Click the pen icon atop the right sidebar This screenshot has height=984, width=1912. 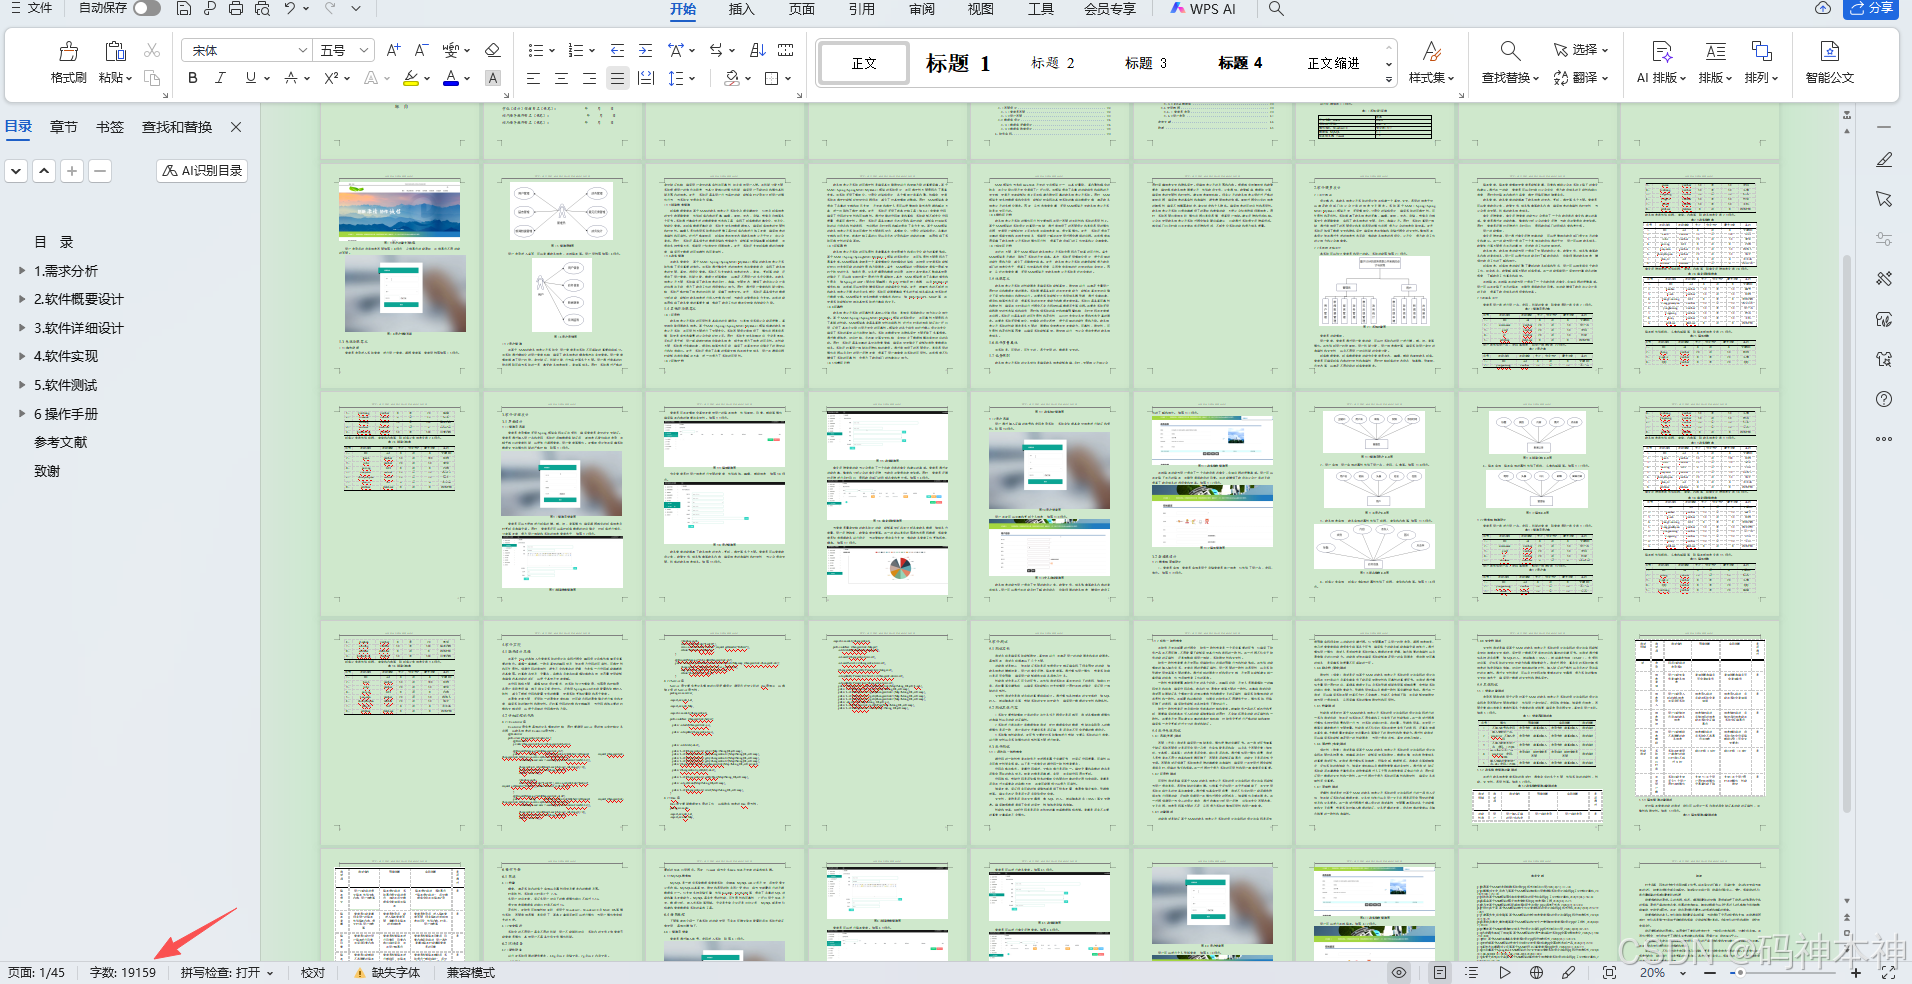1884,159
